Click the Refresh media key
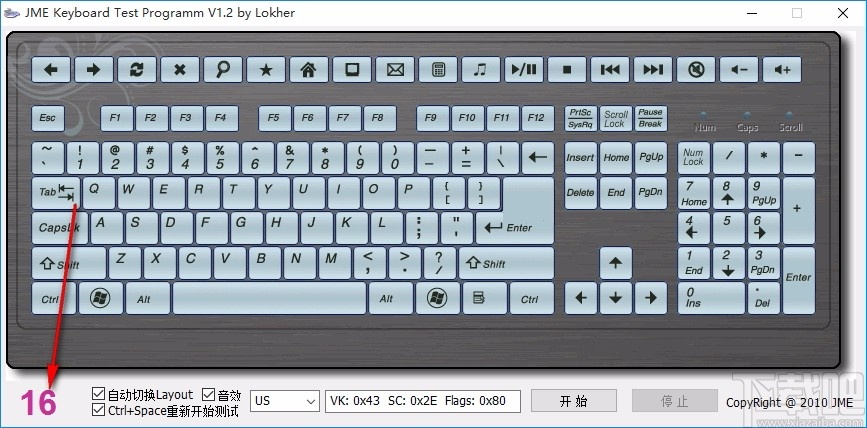The height and width of the screenshot is (428, 867). point(137,70)
